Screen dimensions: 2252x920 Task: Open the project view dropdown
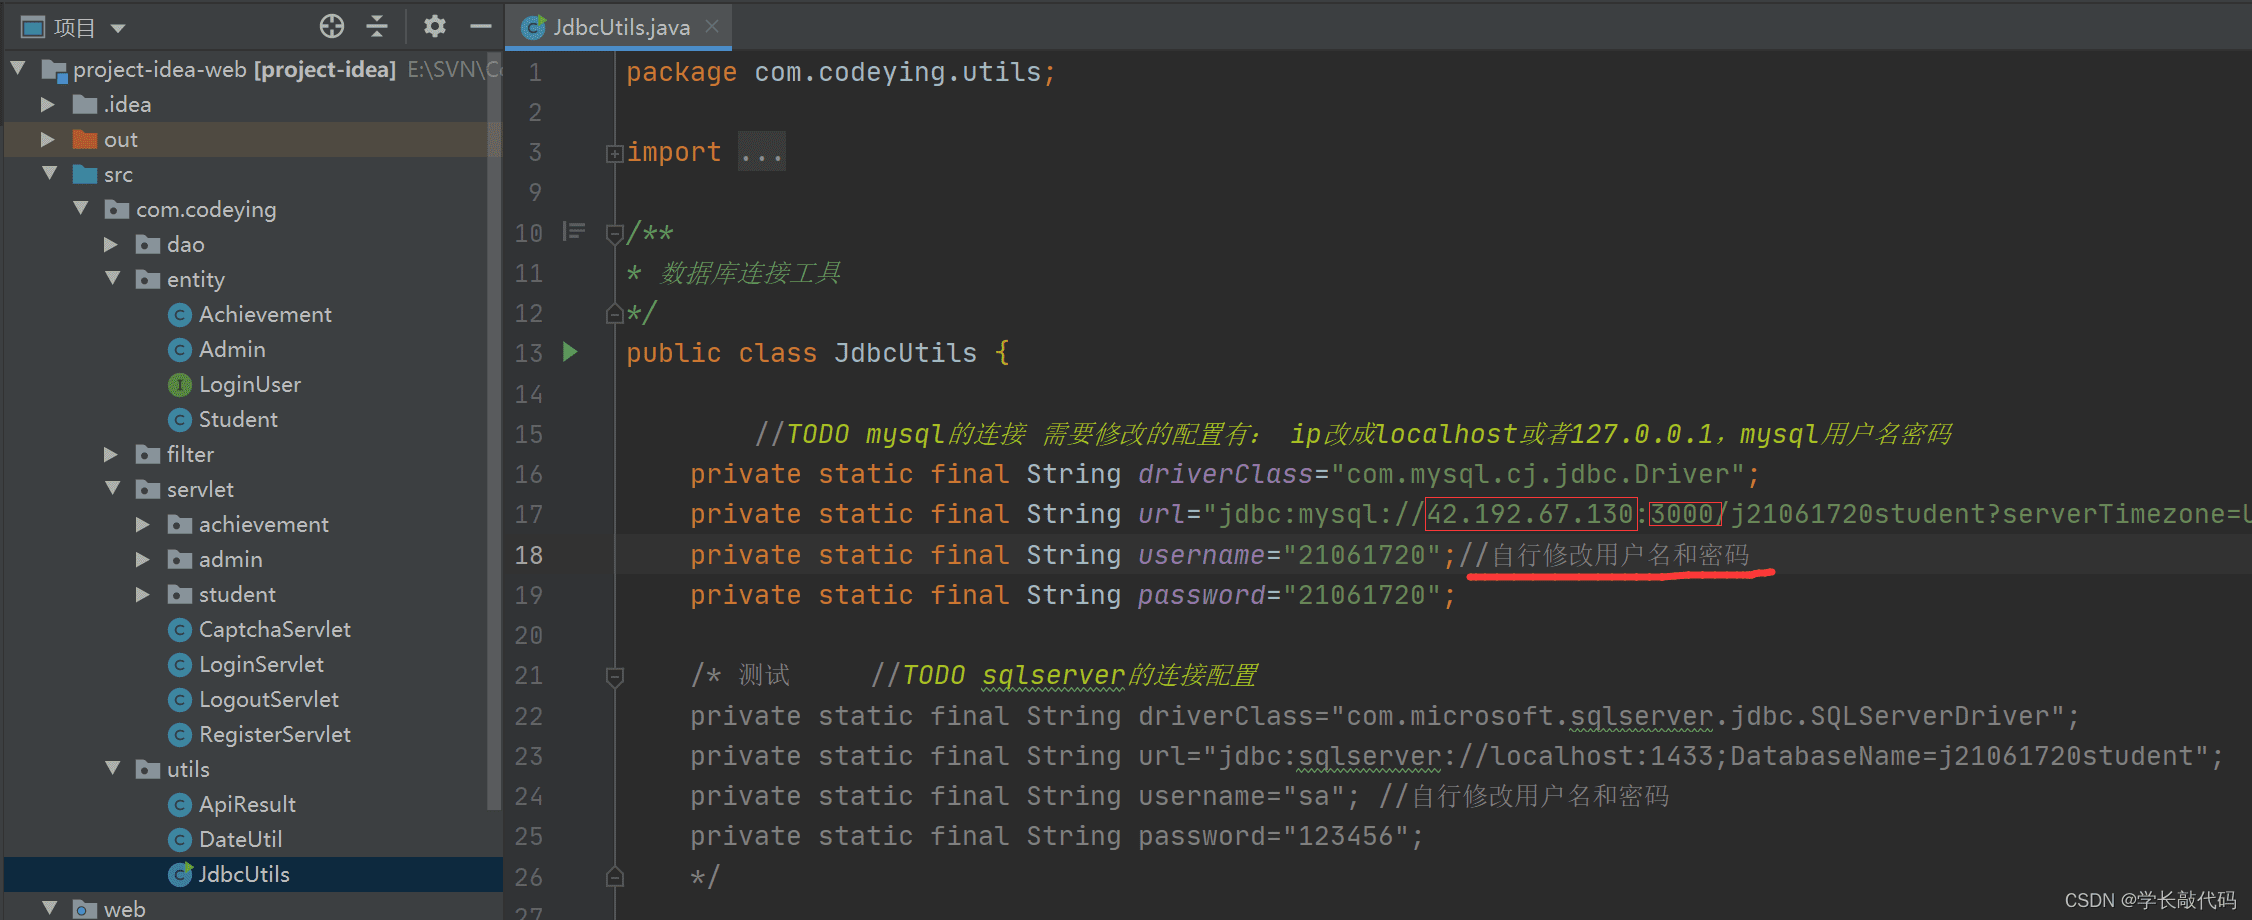click(118, 28)
